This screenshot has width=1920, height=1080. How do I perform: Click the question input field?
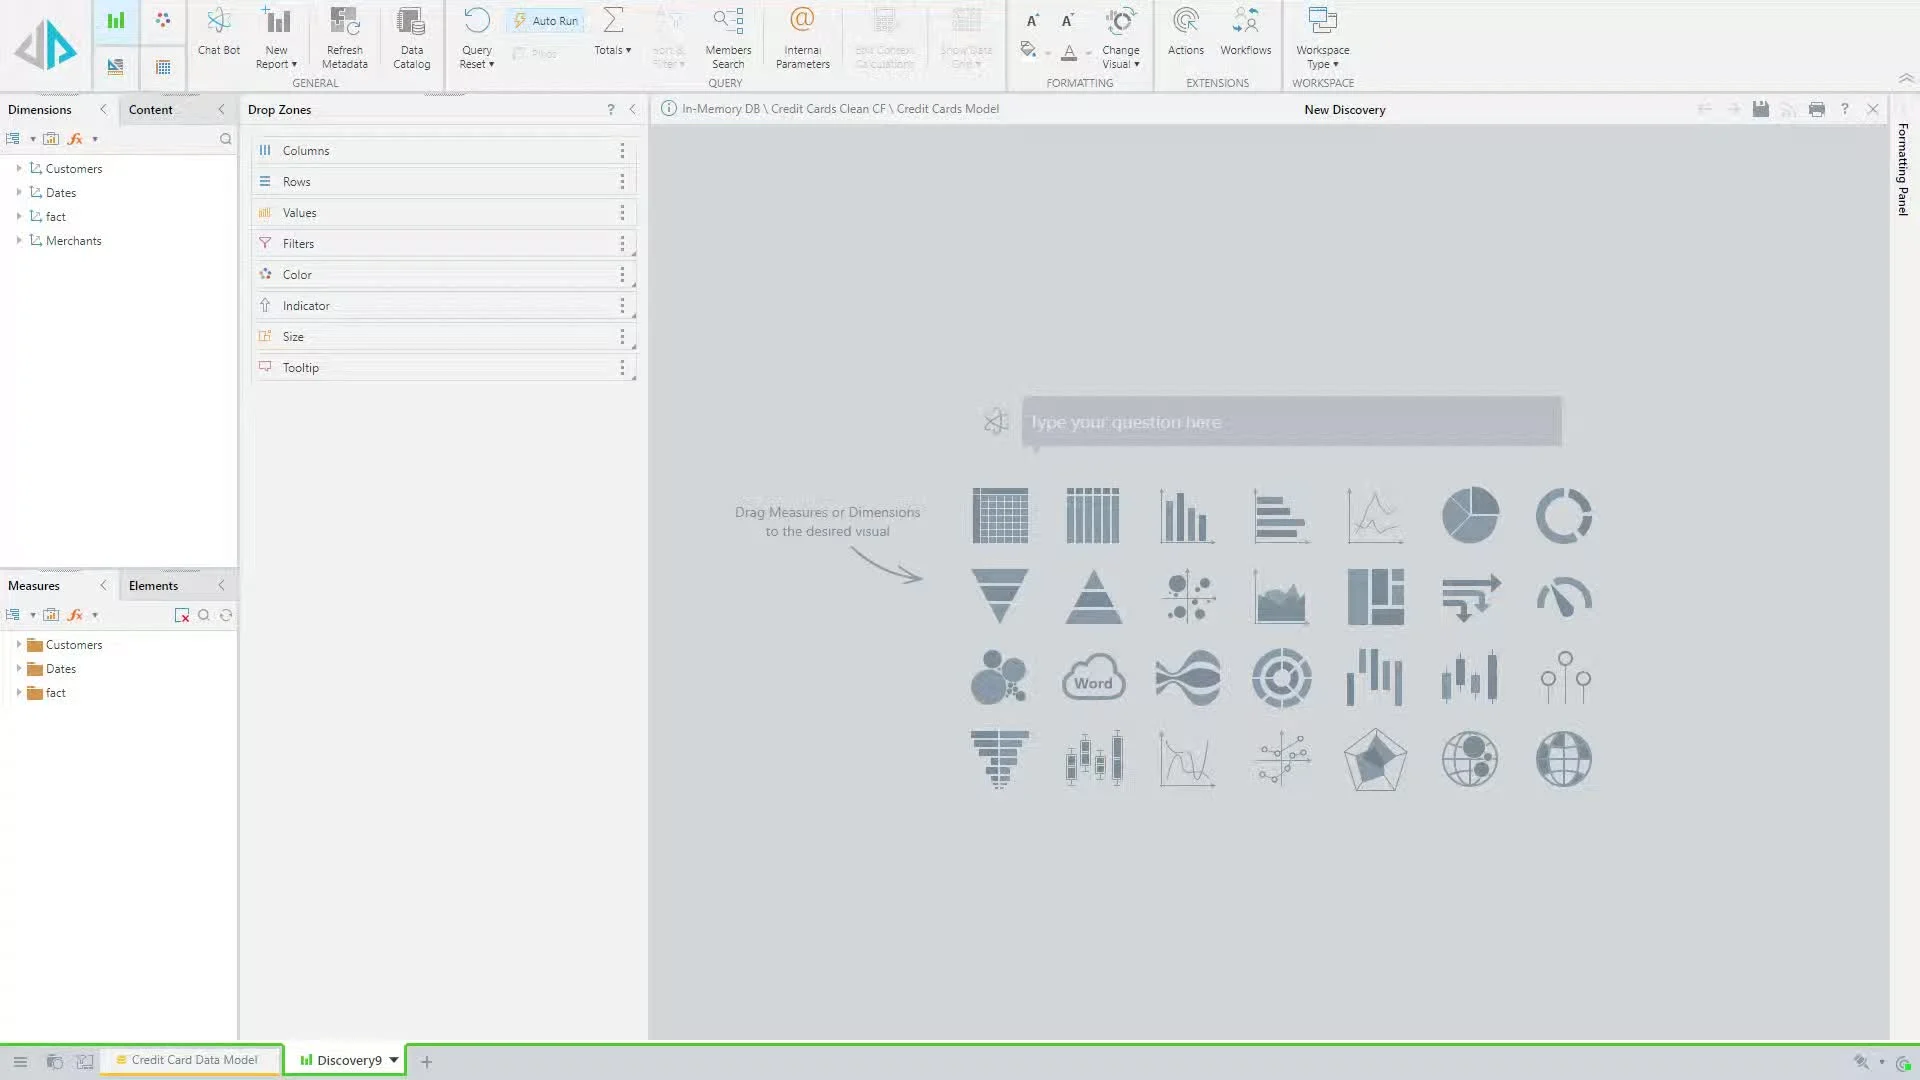point(1290,422)
